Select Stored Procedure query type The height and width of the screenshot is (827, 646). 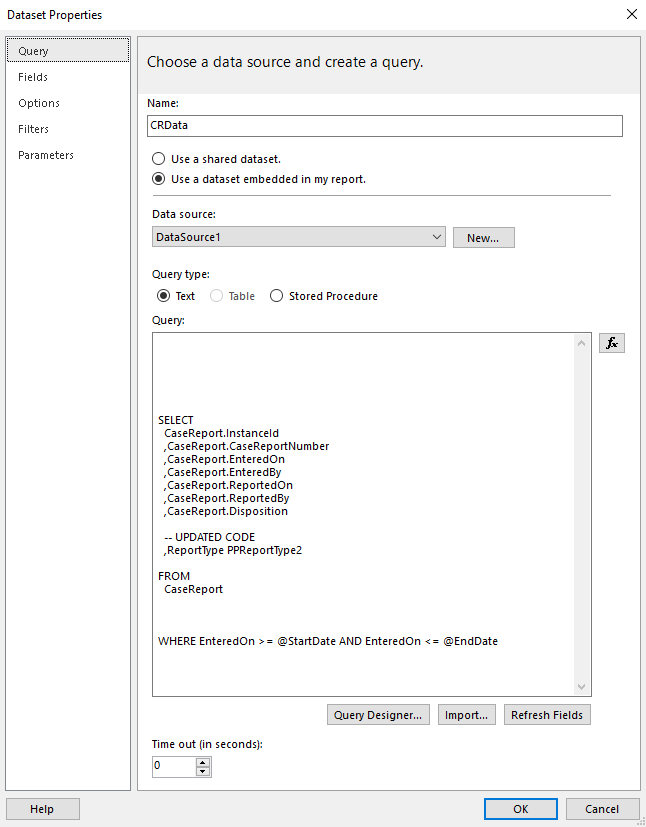[x=277, y=296]
